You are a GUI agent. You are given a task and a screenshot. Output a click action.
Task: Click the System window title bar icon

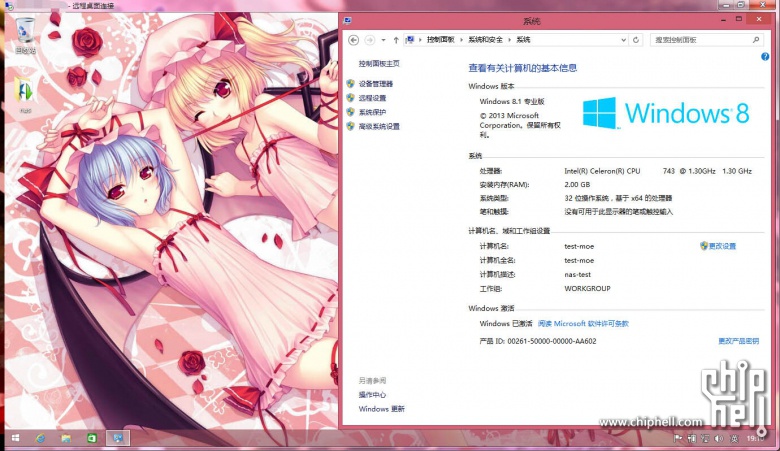tap(347, 20)
